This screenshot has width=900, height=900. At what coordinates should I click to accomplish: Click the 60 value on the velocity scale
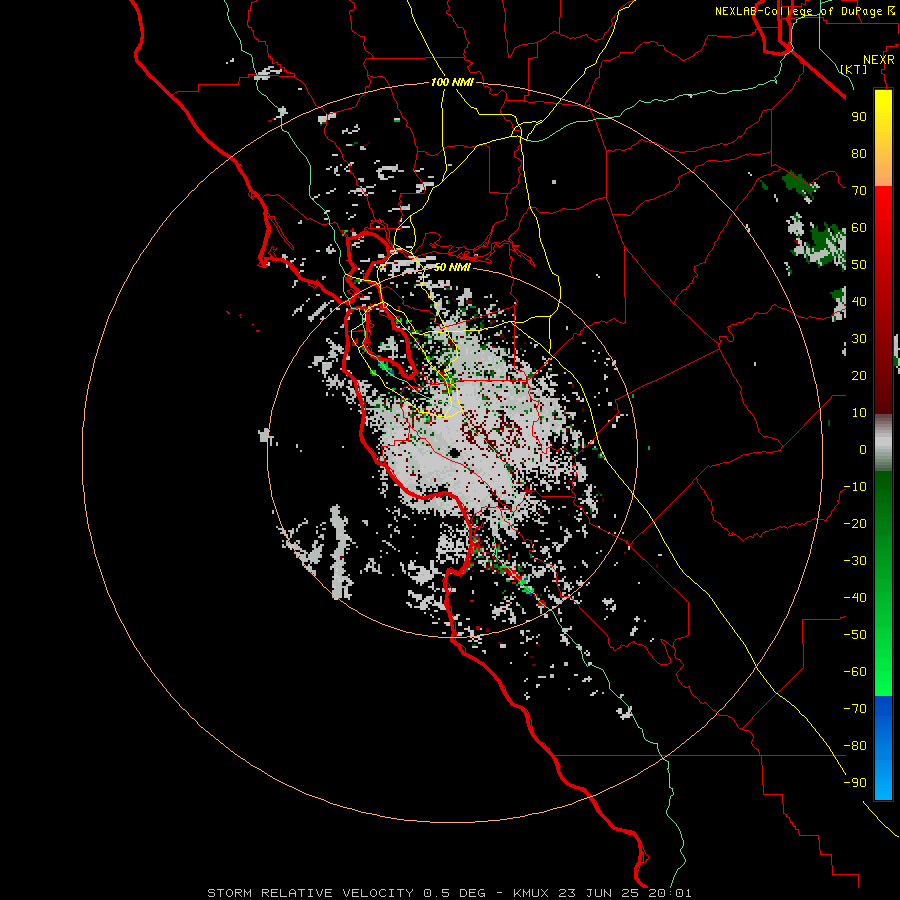click(x=859, y=227)
